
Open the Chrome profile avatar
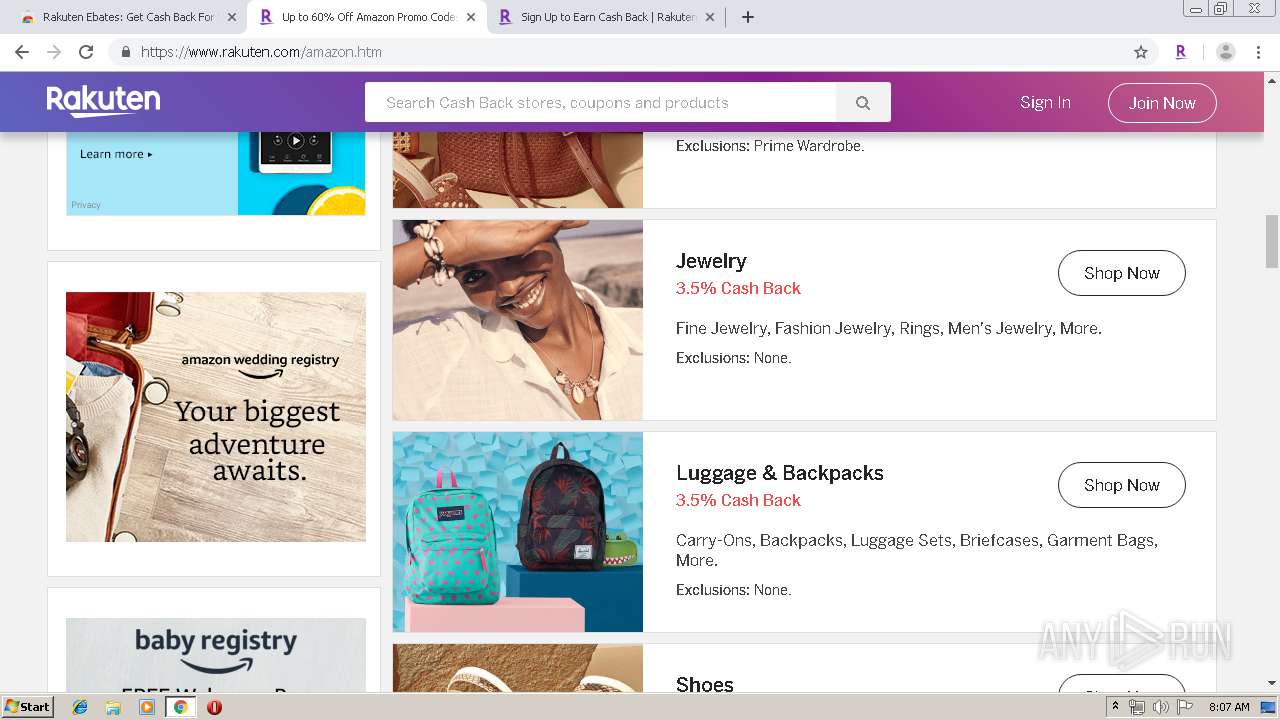(x=1226, y=52)
